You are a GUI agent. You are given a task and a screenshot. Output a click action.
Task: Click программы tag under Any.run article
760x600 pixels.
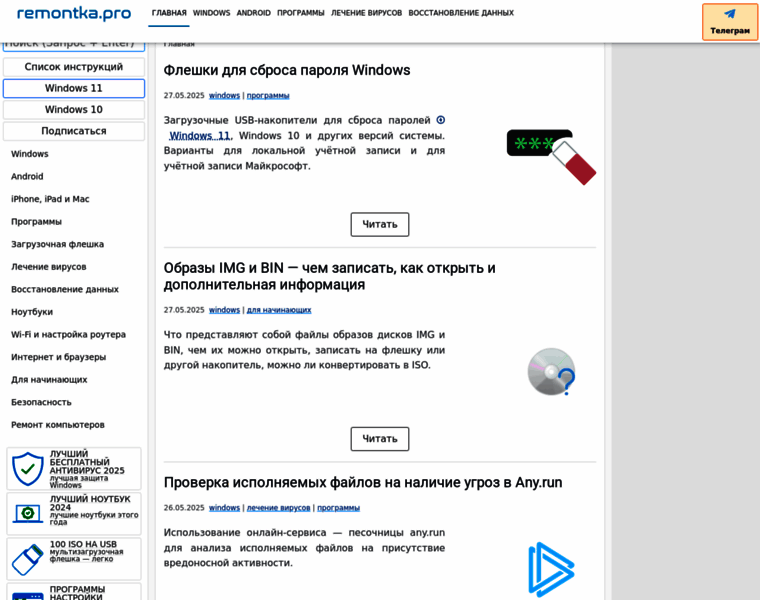tap(338, 507)
